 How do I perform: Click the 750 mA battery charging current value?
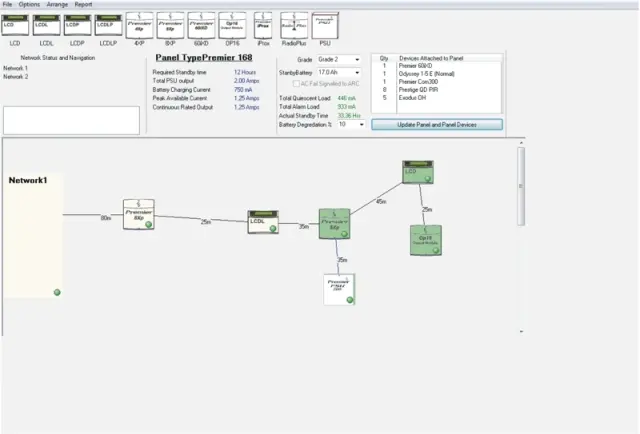click(243, 90)
